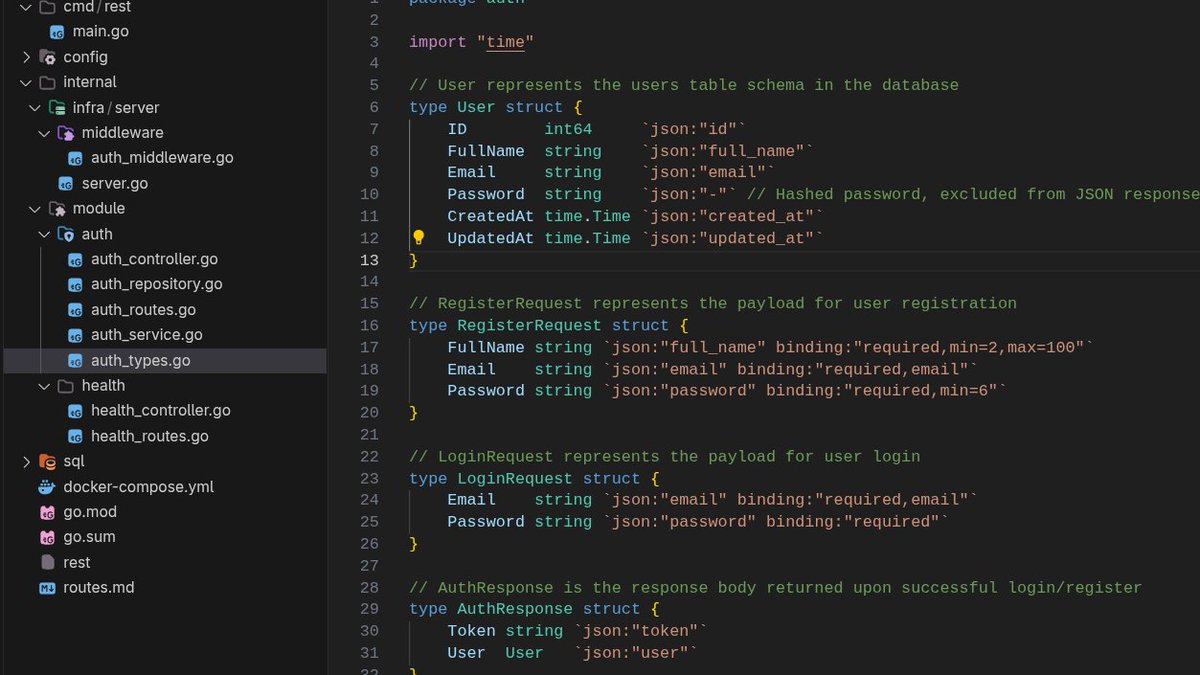Click the Go icon beside auth_types.go
This screenshot has width=1200, height=675.
(x=75, y=361)
